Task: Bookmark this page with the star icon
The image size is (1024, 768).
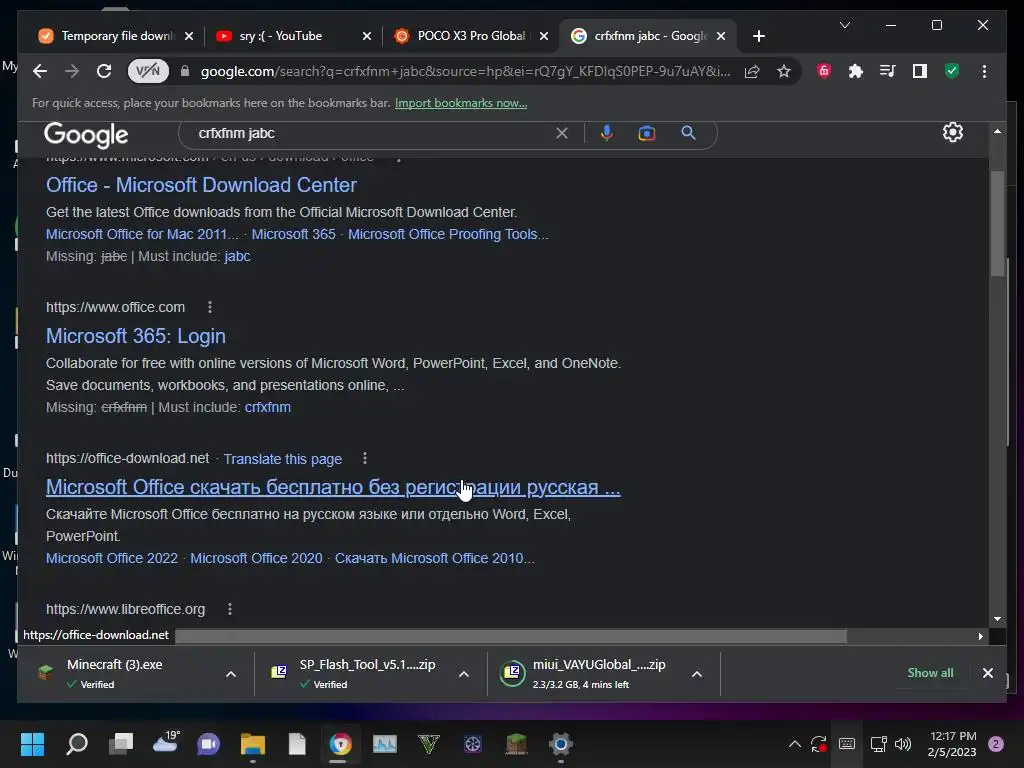Action: 784,71
